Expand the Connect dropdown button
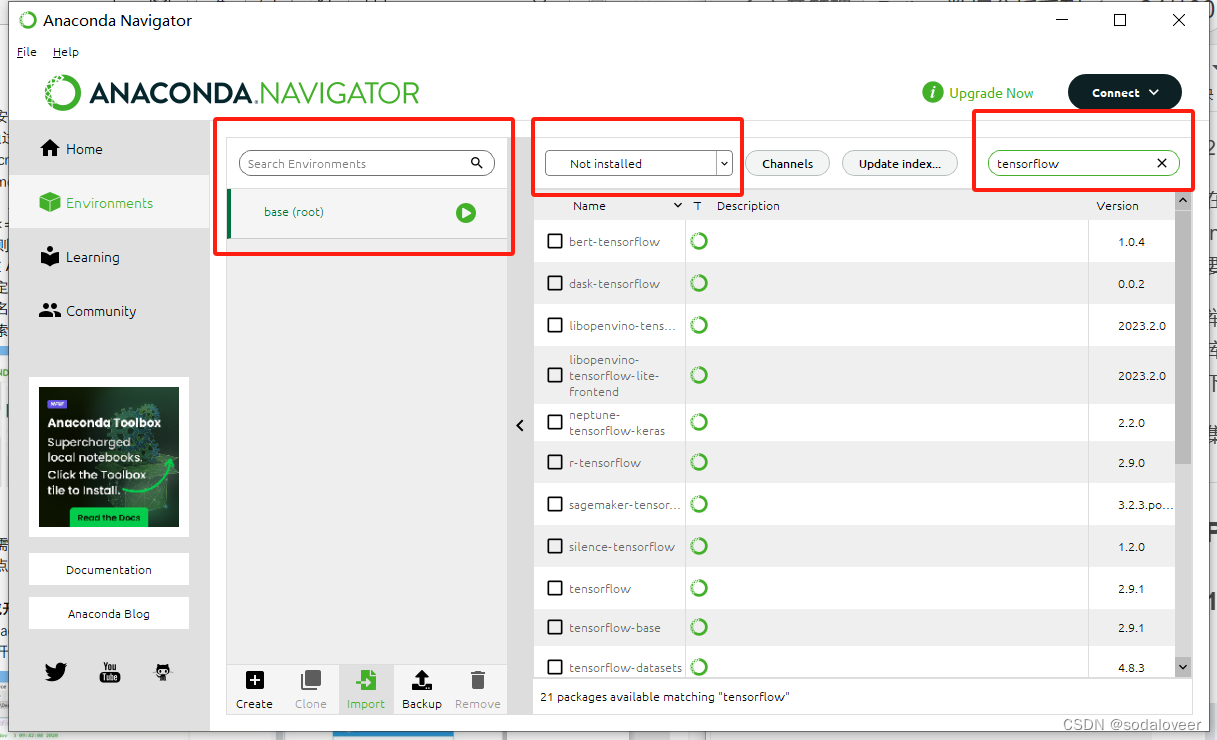 1125,92
